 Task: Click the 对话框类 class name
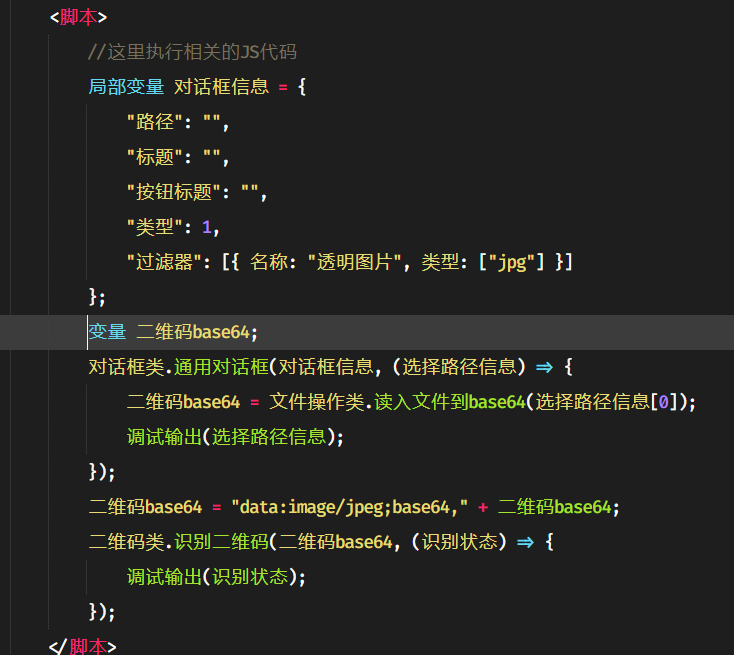[126, 367]
